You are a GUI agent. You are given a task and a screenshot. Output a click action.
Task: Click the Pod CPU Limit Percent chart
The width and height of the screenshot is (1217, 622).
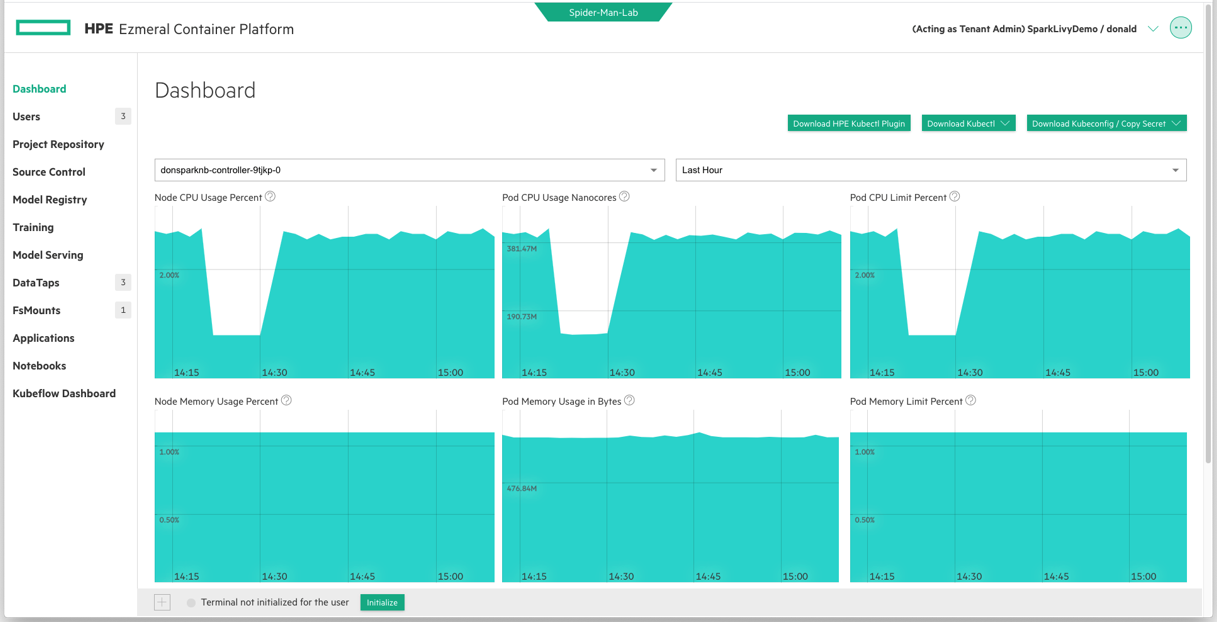coord(1019,292)
